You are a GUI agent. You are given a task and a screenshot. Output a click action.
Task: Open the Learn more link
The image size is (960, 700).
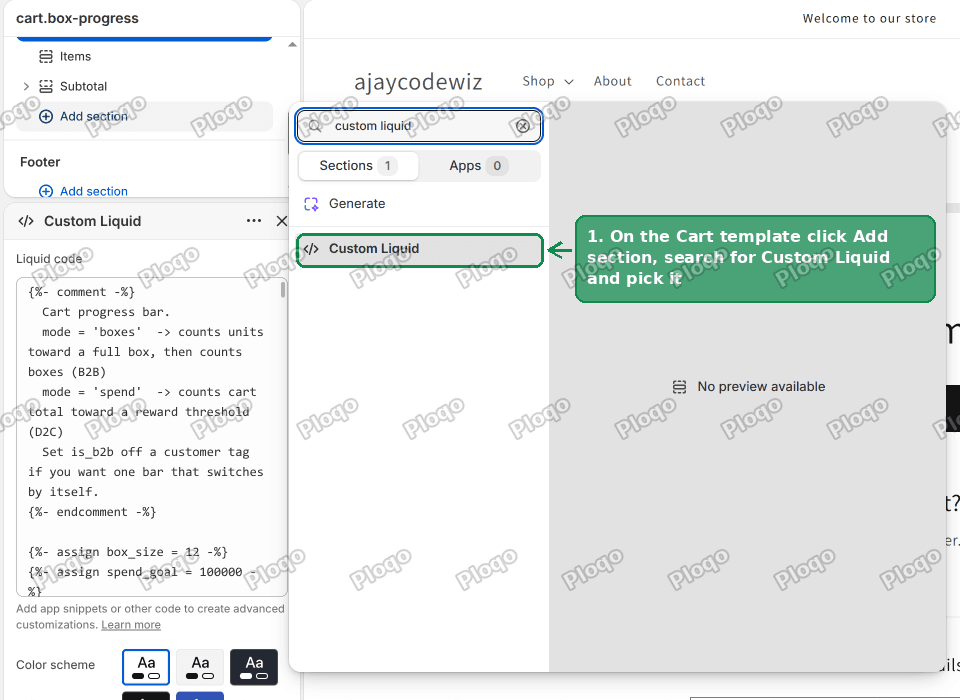(131, 625)
